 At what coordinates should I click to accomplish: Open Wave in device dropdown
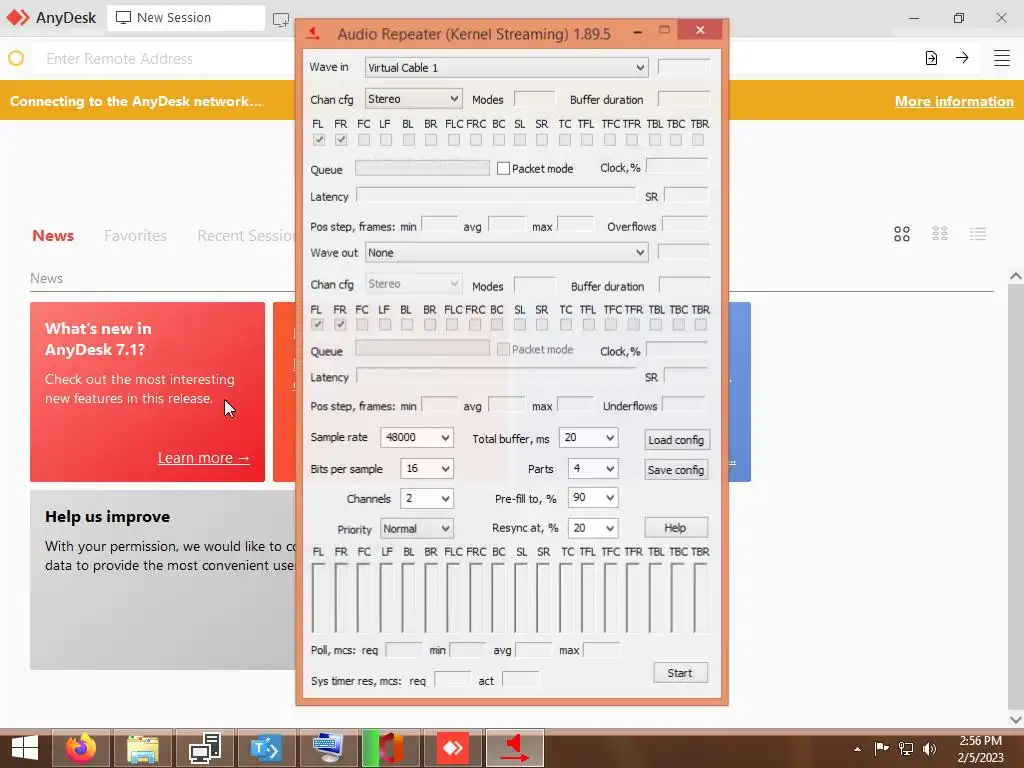pyautogui.click(x=506, y=67)
